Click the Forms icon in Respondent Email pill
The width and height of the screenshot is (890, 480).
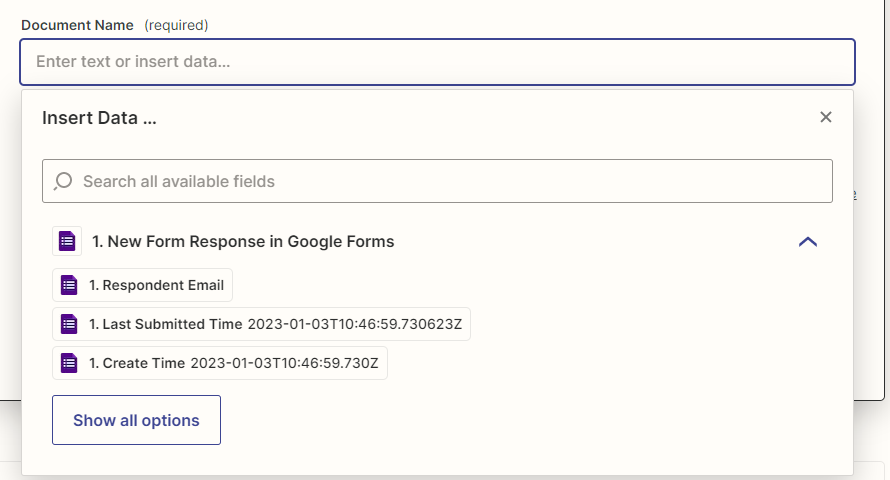pyautogui.click(x=69, y=285)
